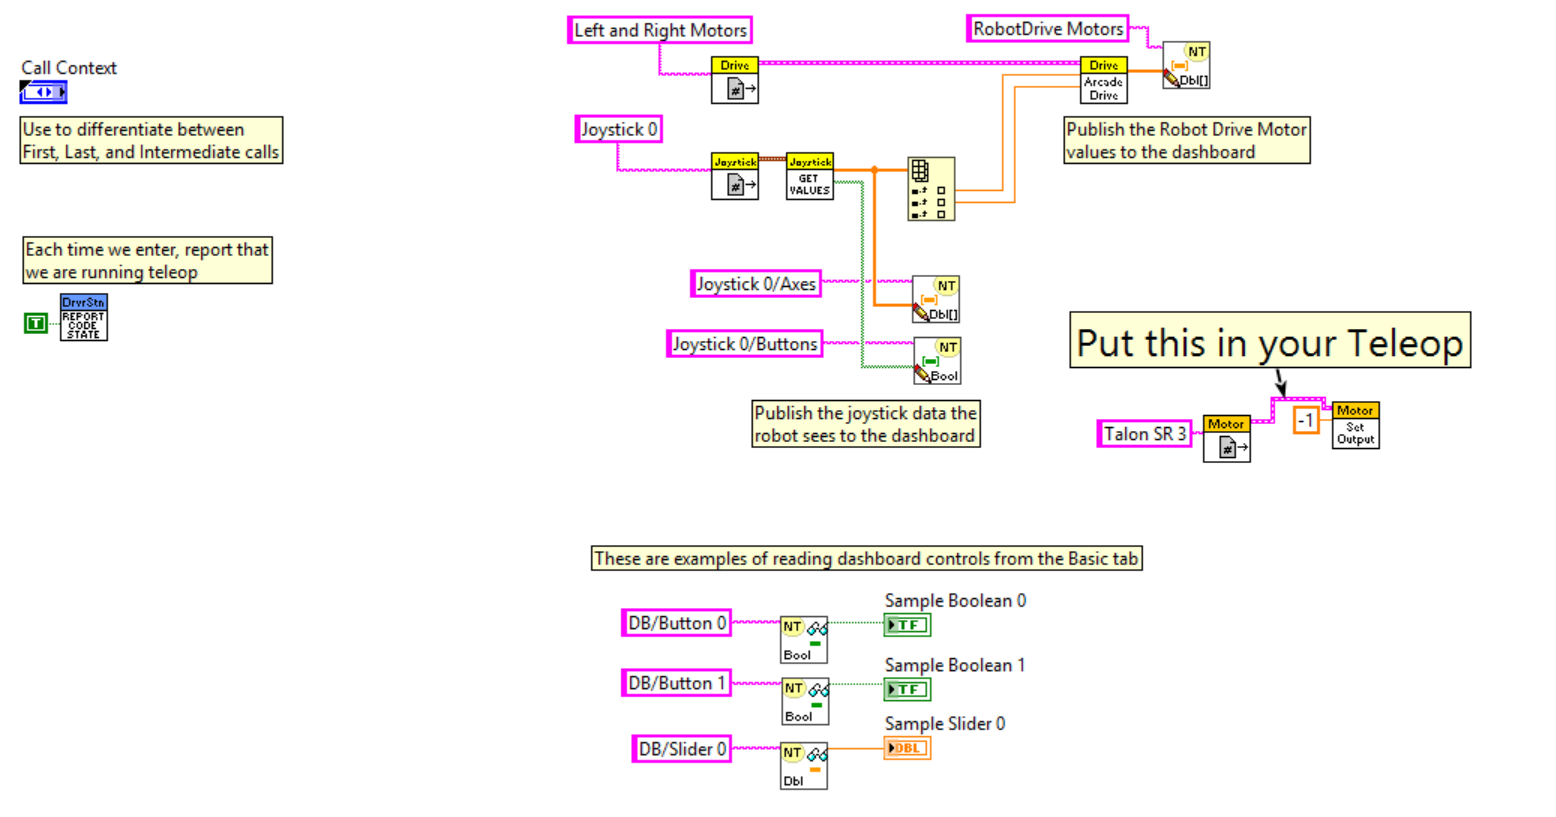Click the 'Use to differentiate between' comment
The height and width of the screenshot is (817, 1556).
(x=151, y=140)
